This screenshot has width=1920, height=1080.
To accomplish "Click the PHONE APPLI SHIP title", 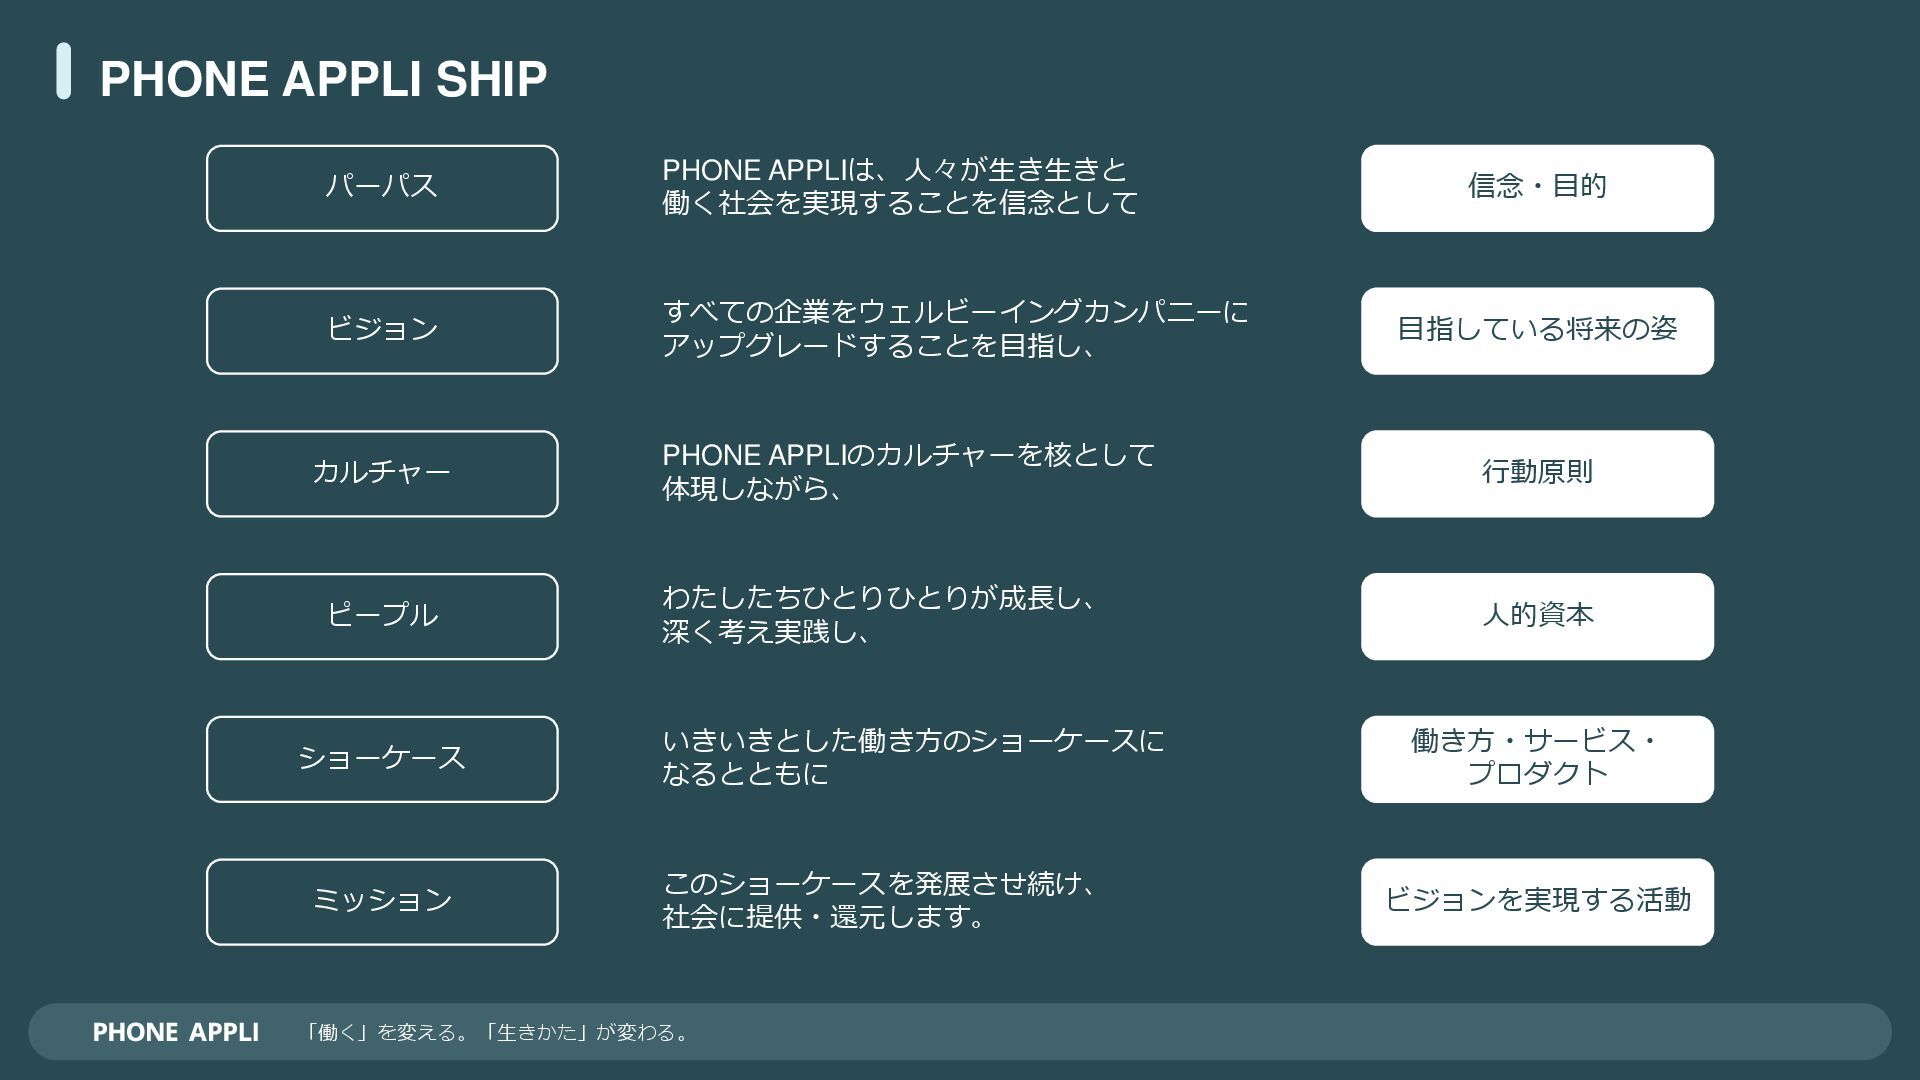I will [x=323, y=79].
